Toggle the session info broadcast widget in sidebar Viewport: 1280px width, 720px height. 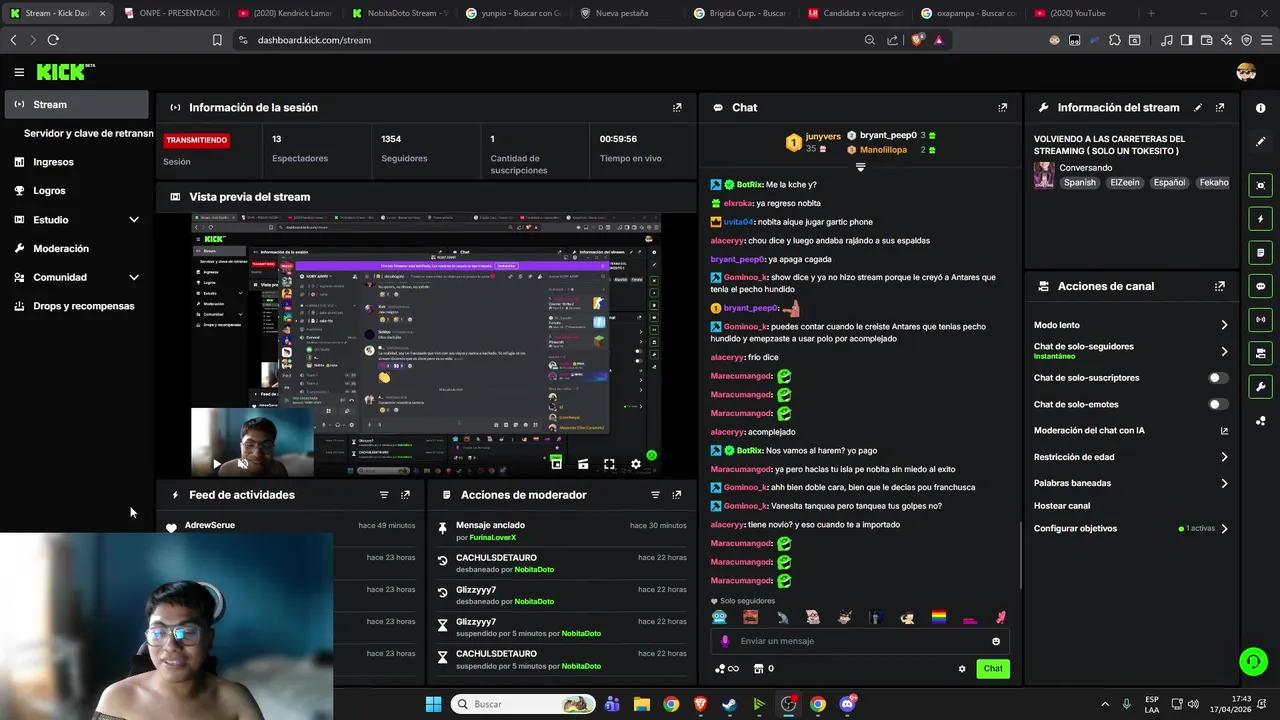1260,320
